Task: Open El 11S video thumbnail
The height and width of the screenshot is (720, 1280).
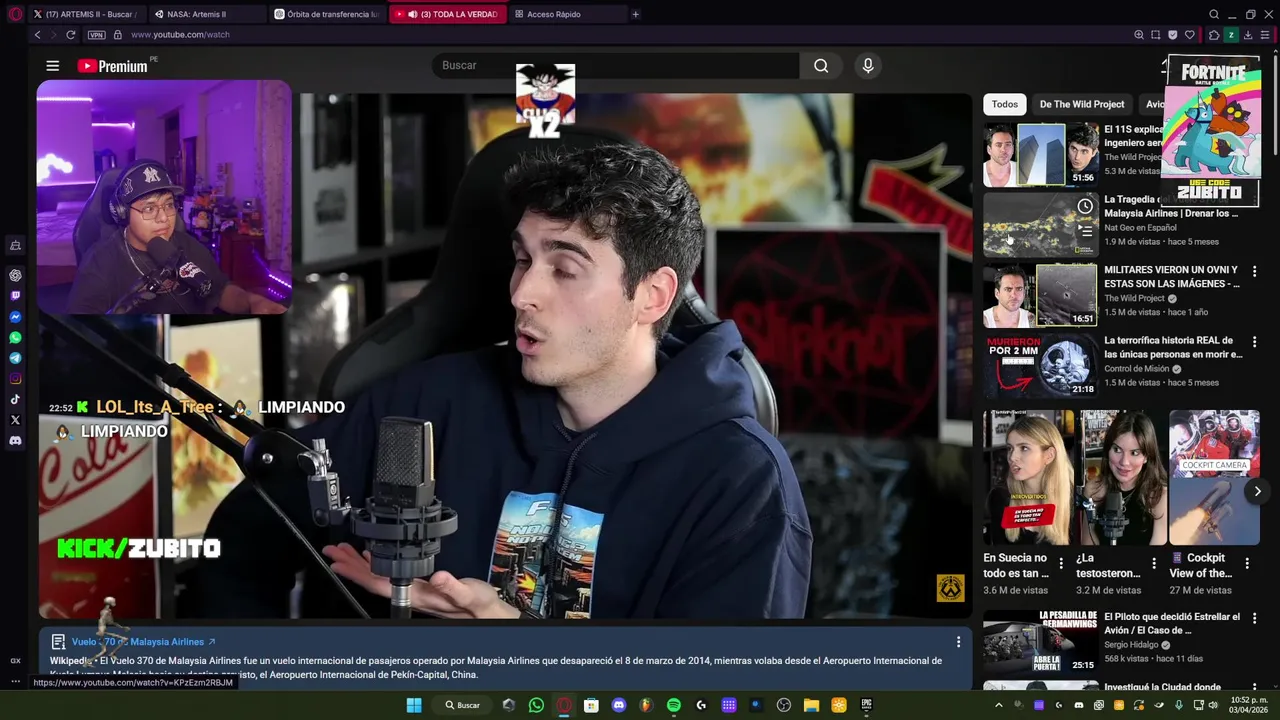Action: click(x=1041, y=155)
